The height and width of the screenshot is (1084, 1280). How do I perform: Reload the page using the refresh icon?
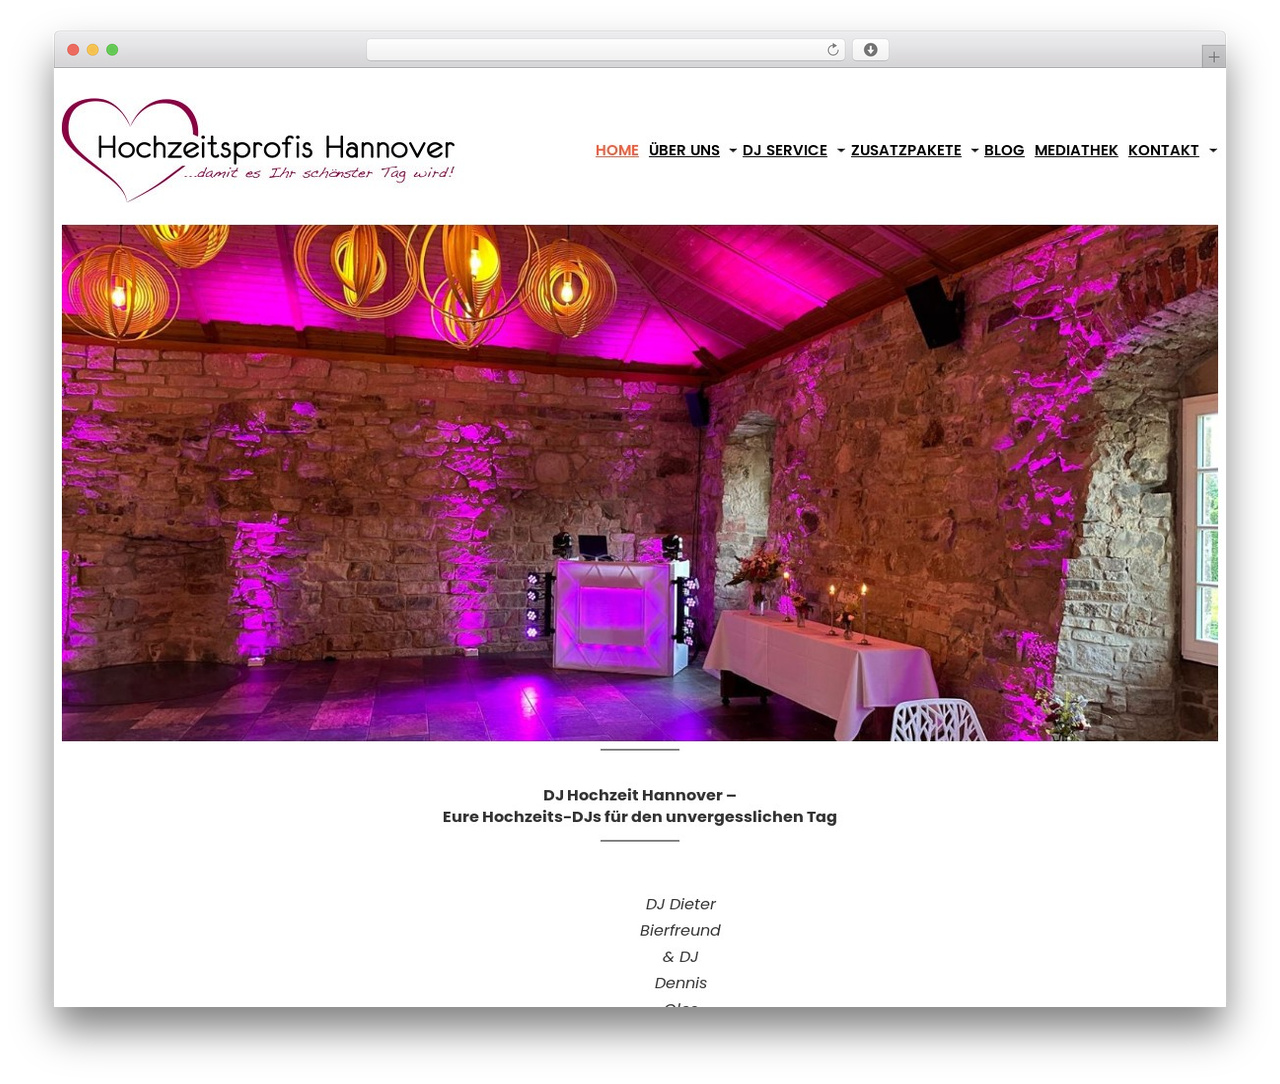point(833,50)
